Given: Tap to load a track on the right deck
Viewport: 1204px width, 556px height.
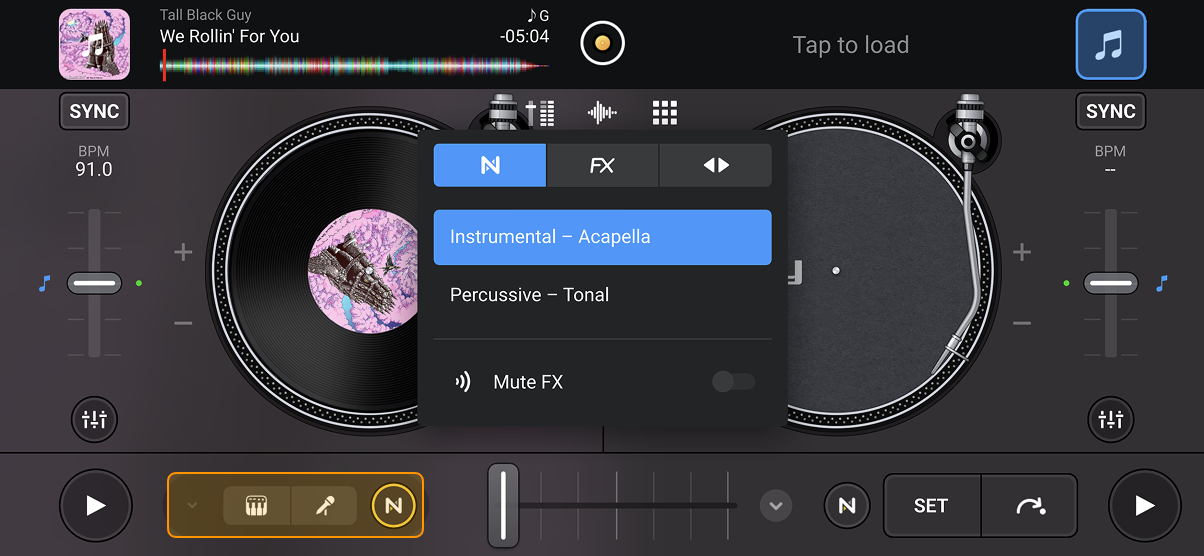Looking at the screenshot, I should point(850,45).
